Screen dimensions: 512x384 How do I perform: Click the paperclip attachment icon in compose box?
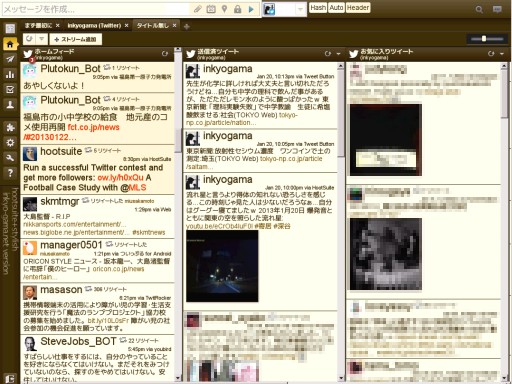click(198, 9)
